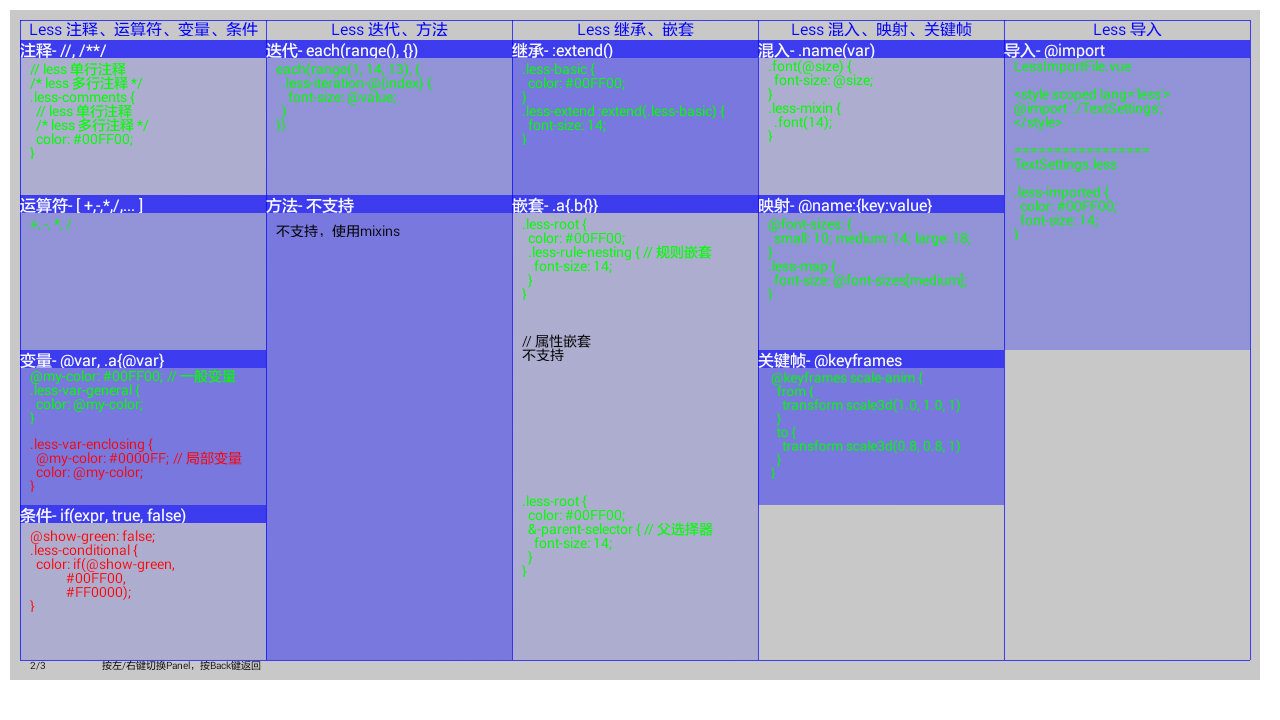1280x720 pixels.
Task: Click the '不支持，使用mixins' note text
Action: [x=338, y=232]
